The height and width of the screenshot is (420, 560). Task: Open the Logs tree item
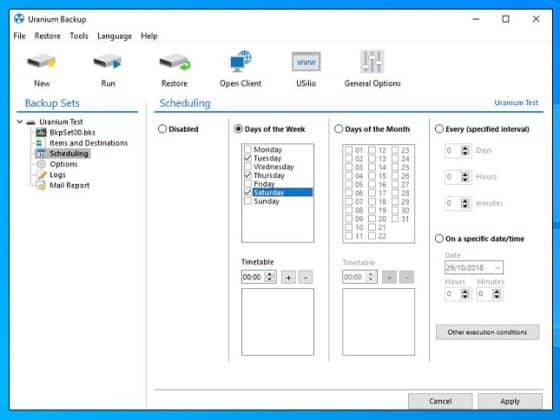(57, 175)
